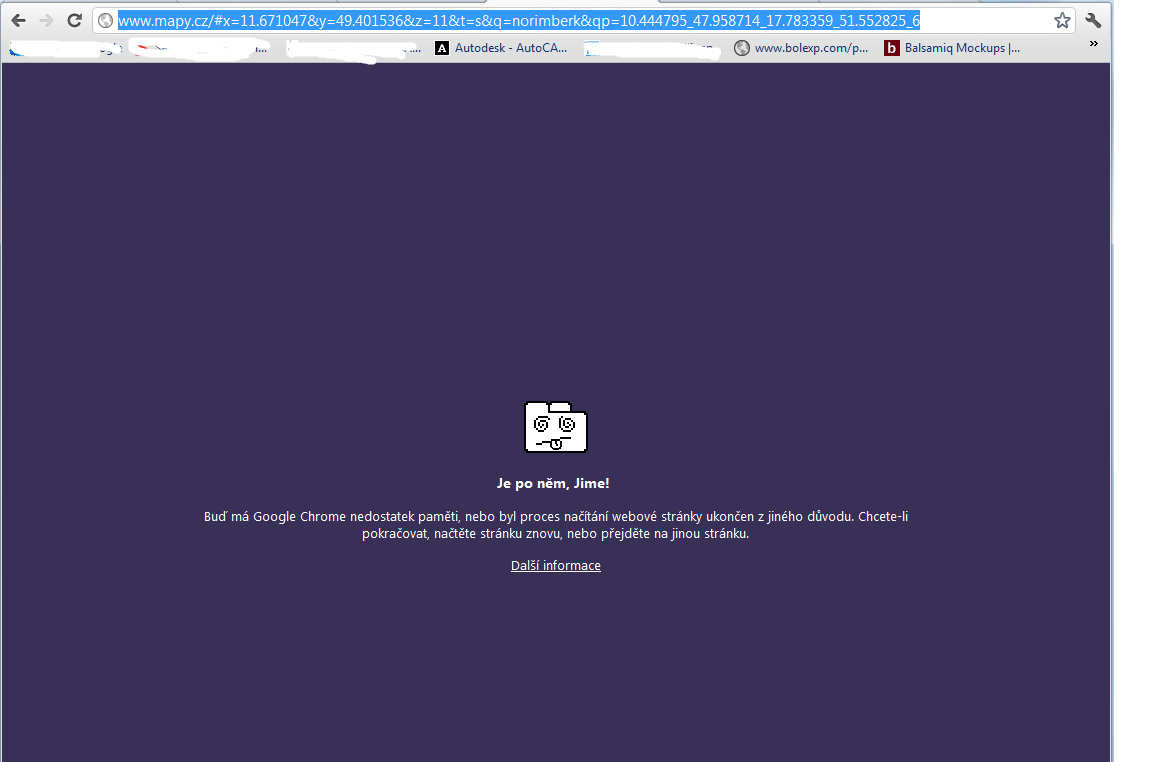Click the dead tab sad-face icon
This screenshot has height=762, width=1152.
coord(555,427)
